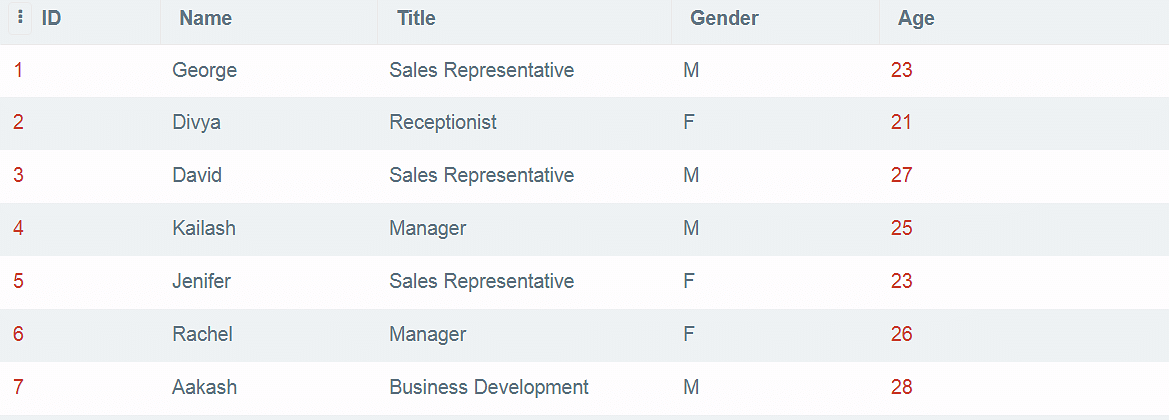The width and height of the screenshot is (1169, 420).
Task: Click ID number 7 link
Action: click(x=18, y=387)
